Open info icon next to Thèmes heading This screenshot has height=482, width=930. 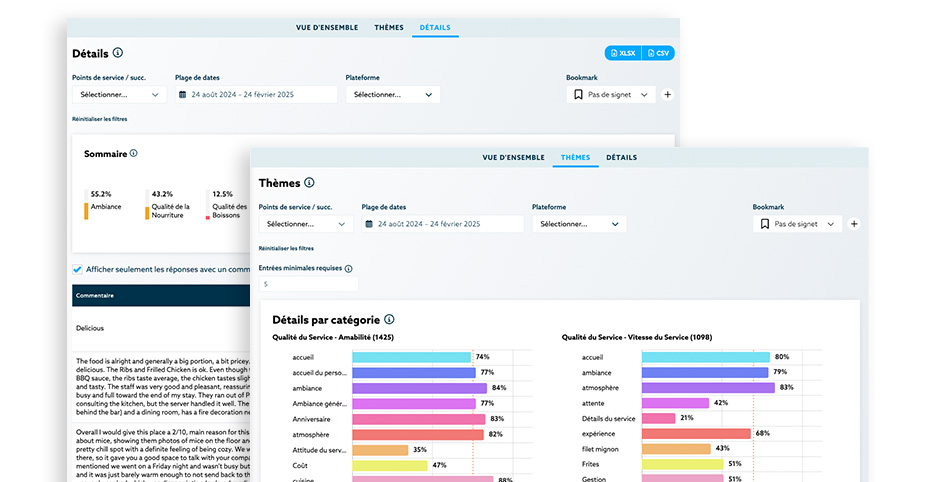[x=309, y=183]
